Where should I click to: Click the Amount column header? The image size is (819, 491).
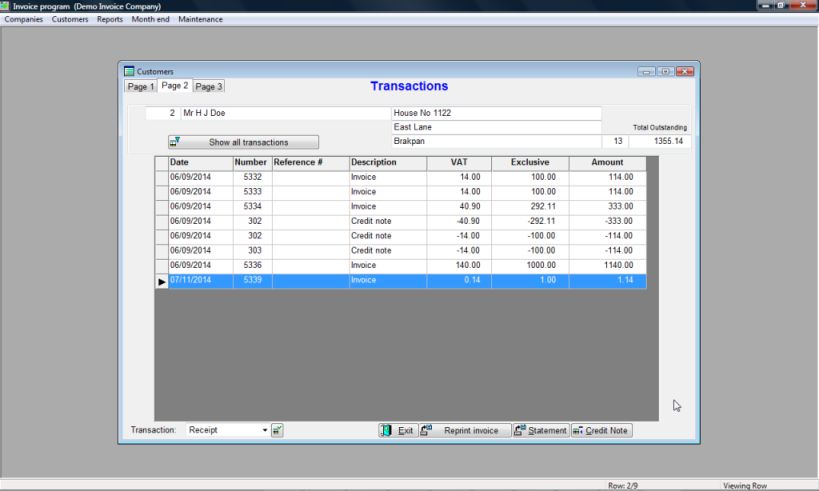click(x=607, y=162)
